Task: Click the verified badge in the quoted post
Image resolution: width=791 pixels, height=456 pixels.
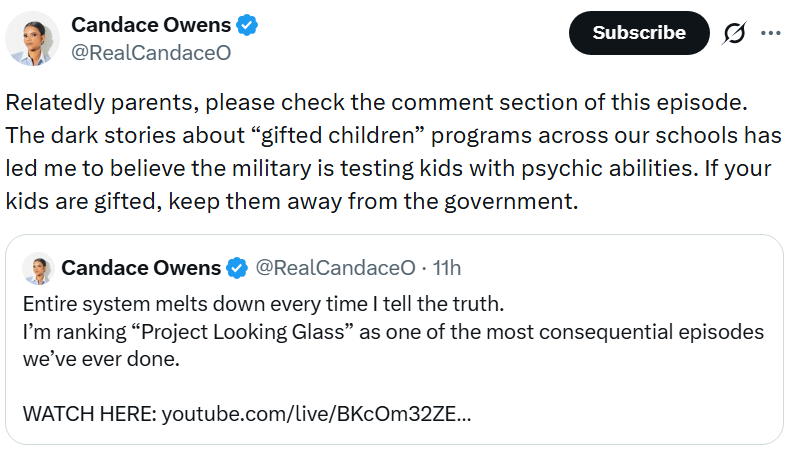Action: [x=237, y=267]
